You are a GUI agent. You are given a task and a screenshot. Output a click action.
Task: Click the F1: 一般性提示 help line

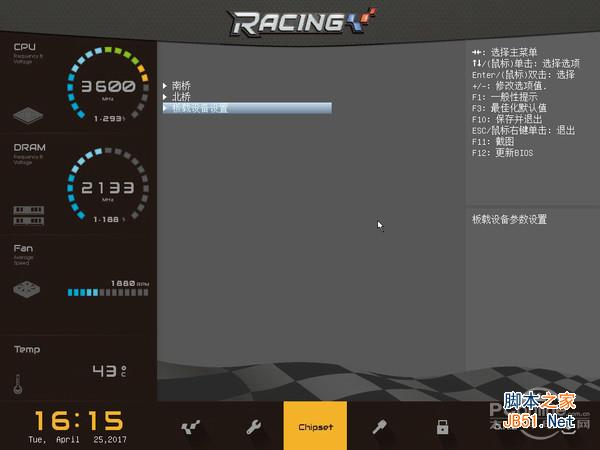point(504,97)
